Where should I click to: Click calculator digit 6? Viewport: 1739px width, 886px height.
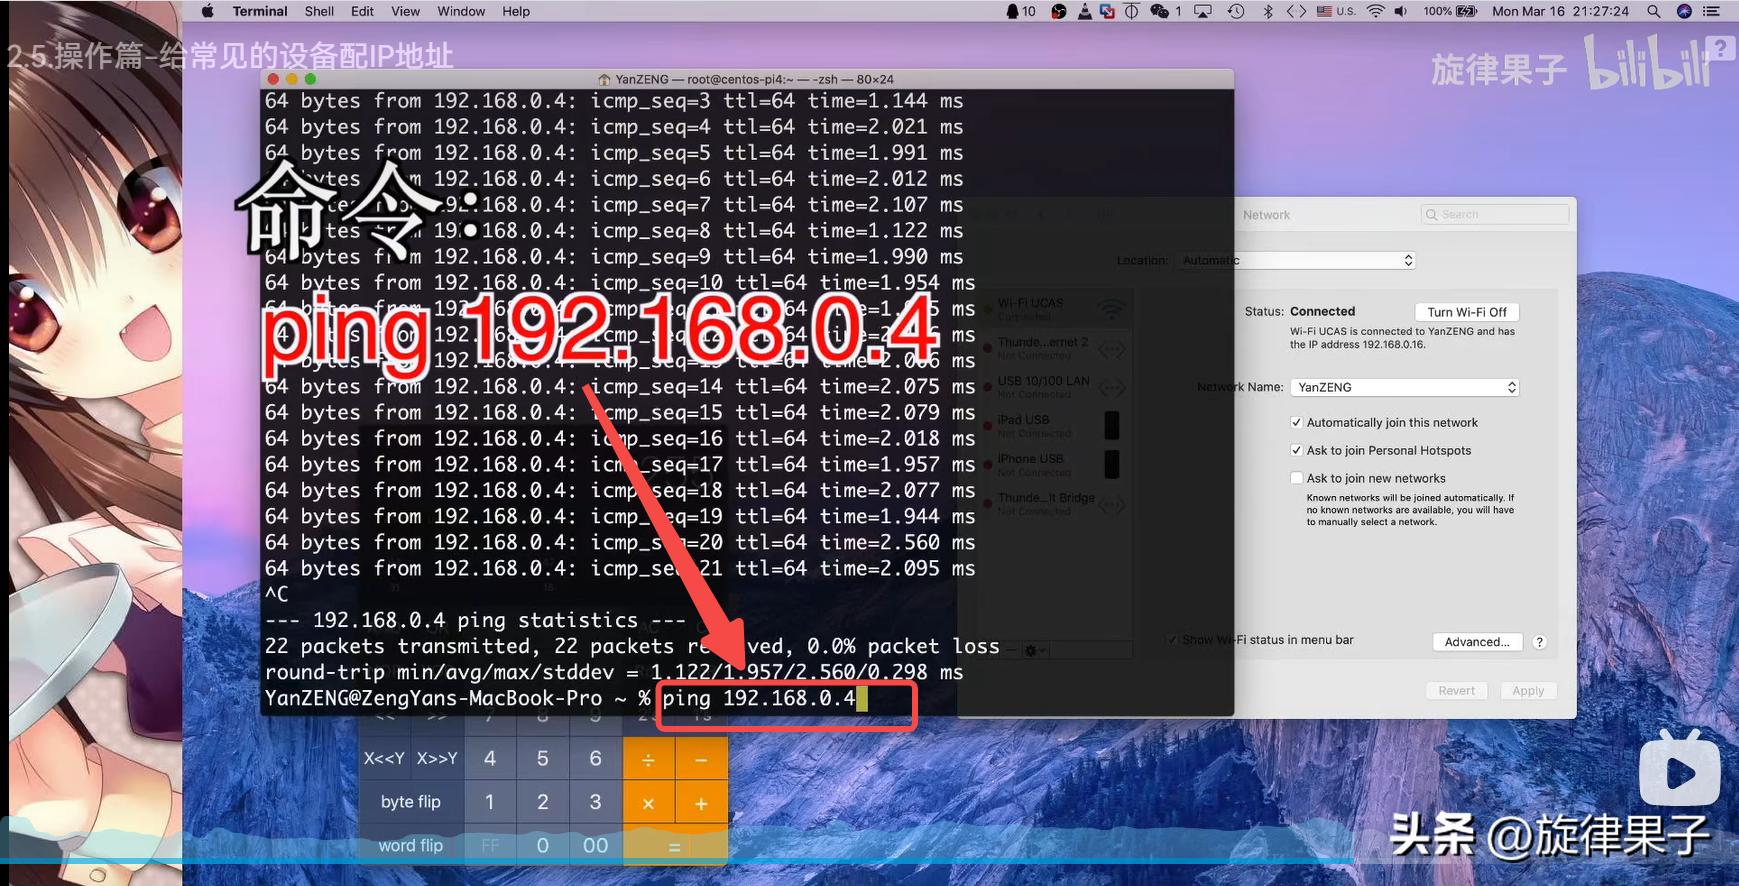click(x=596, y=759)
